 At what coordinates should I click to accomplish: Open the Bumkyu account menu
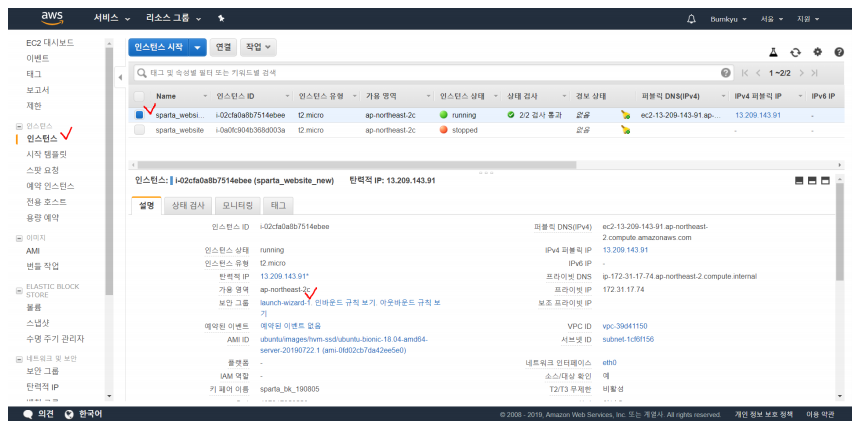click(729, 19)
